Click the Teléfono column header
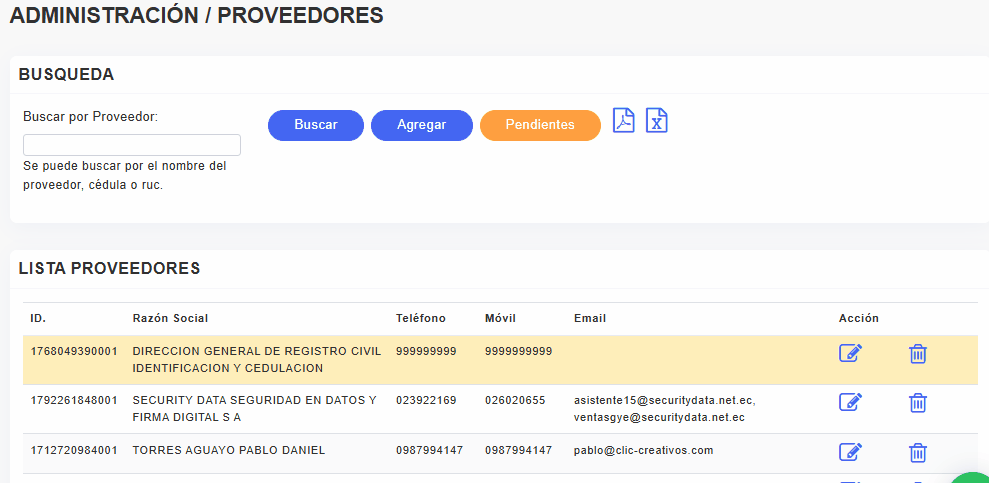Screen dimensions: 989x483 (420, 318)
